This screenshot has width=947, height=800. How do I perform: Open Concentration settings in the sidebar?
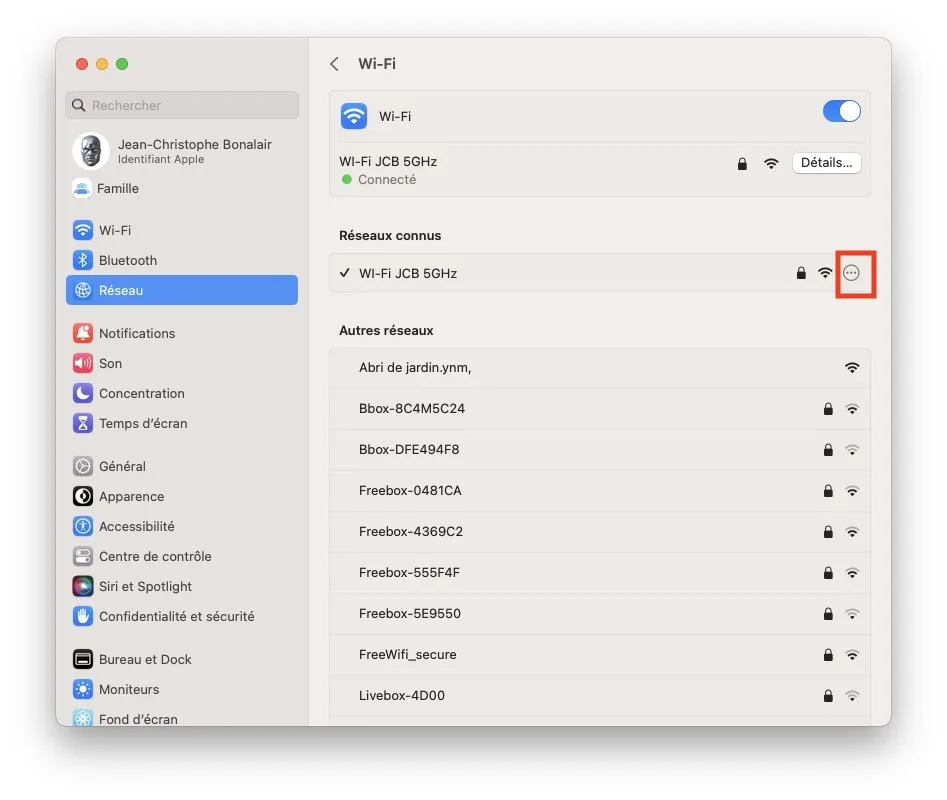(x=81, y=393)
